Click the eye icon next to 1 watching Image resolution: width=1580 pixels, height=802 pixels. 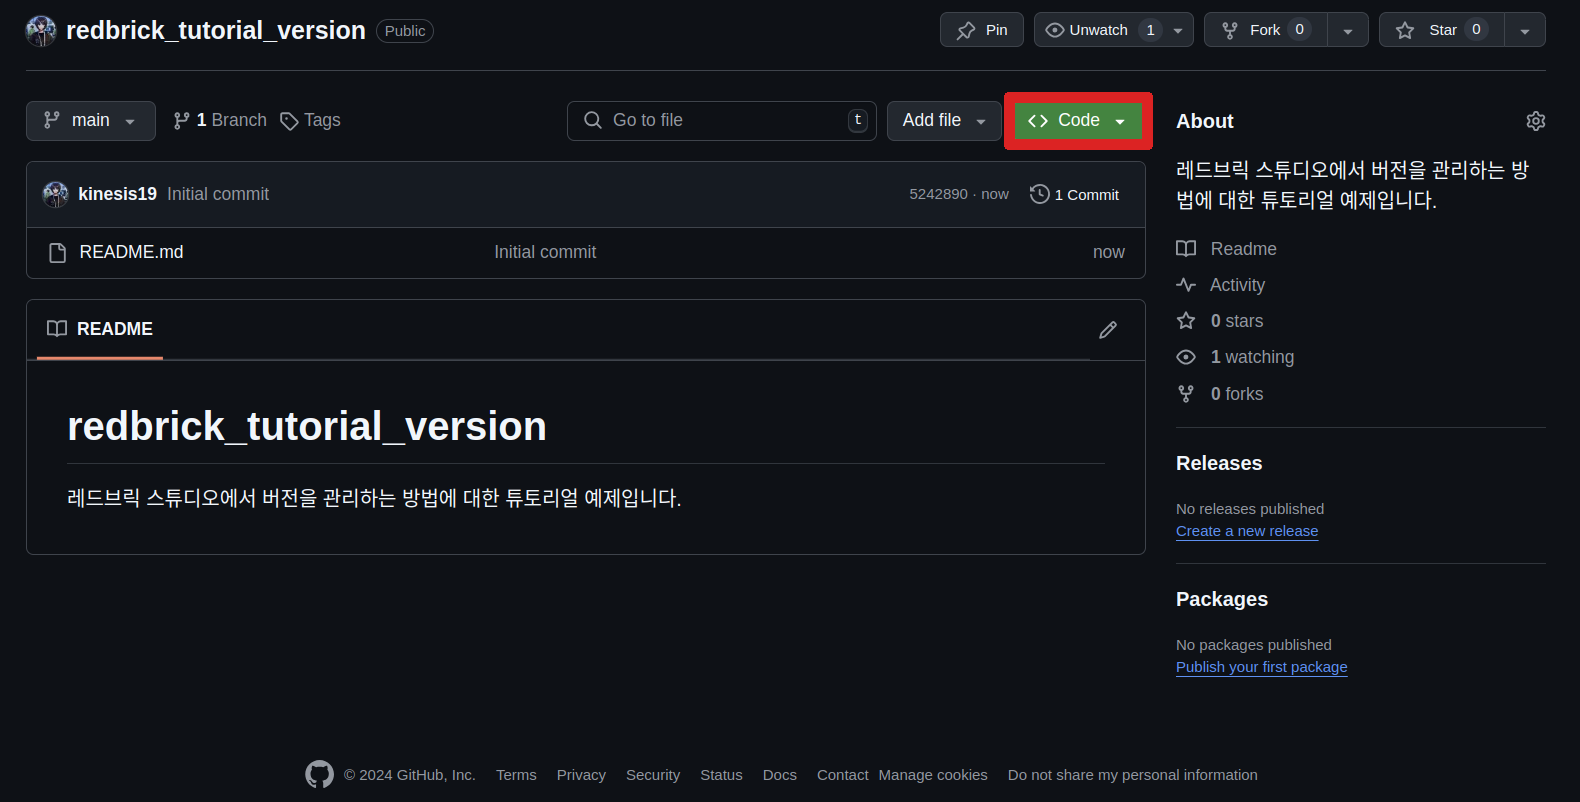click(1186, 357)
